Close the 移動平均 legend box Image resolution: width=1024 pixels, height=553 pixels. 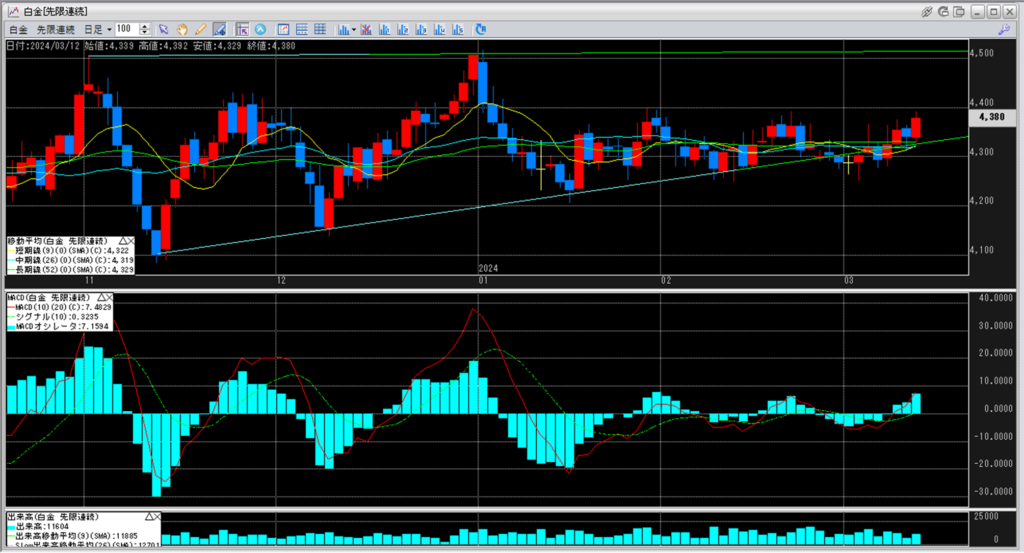tap(130, 242)
